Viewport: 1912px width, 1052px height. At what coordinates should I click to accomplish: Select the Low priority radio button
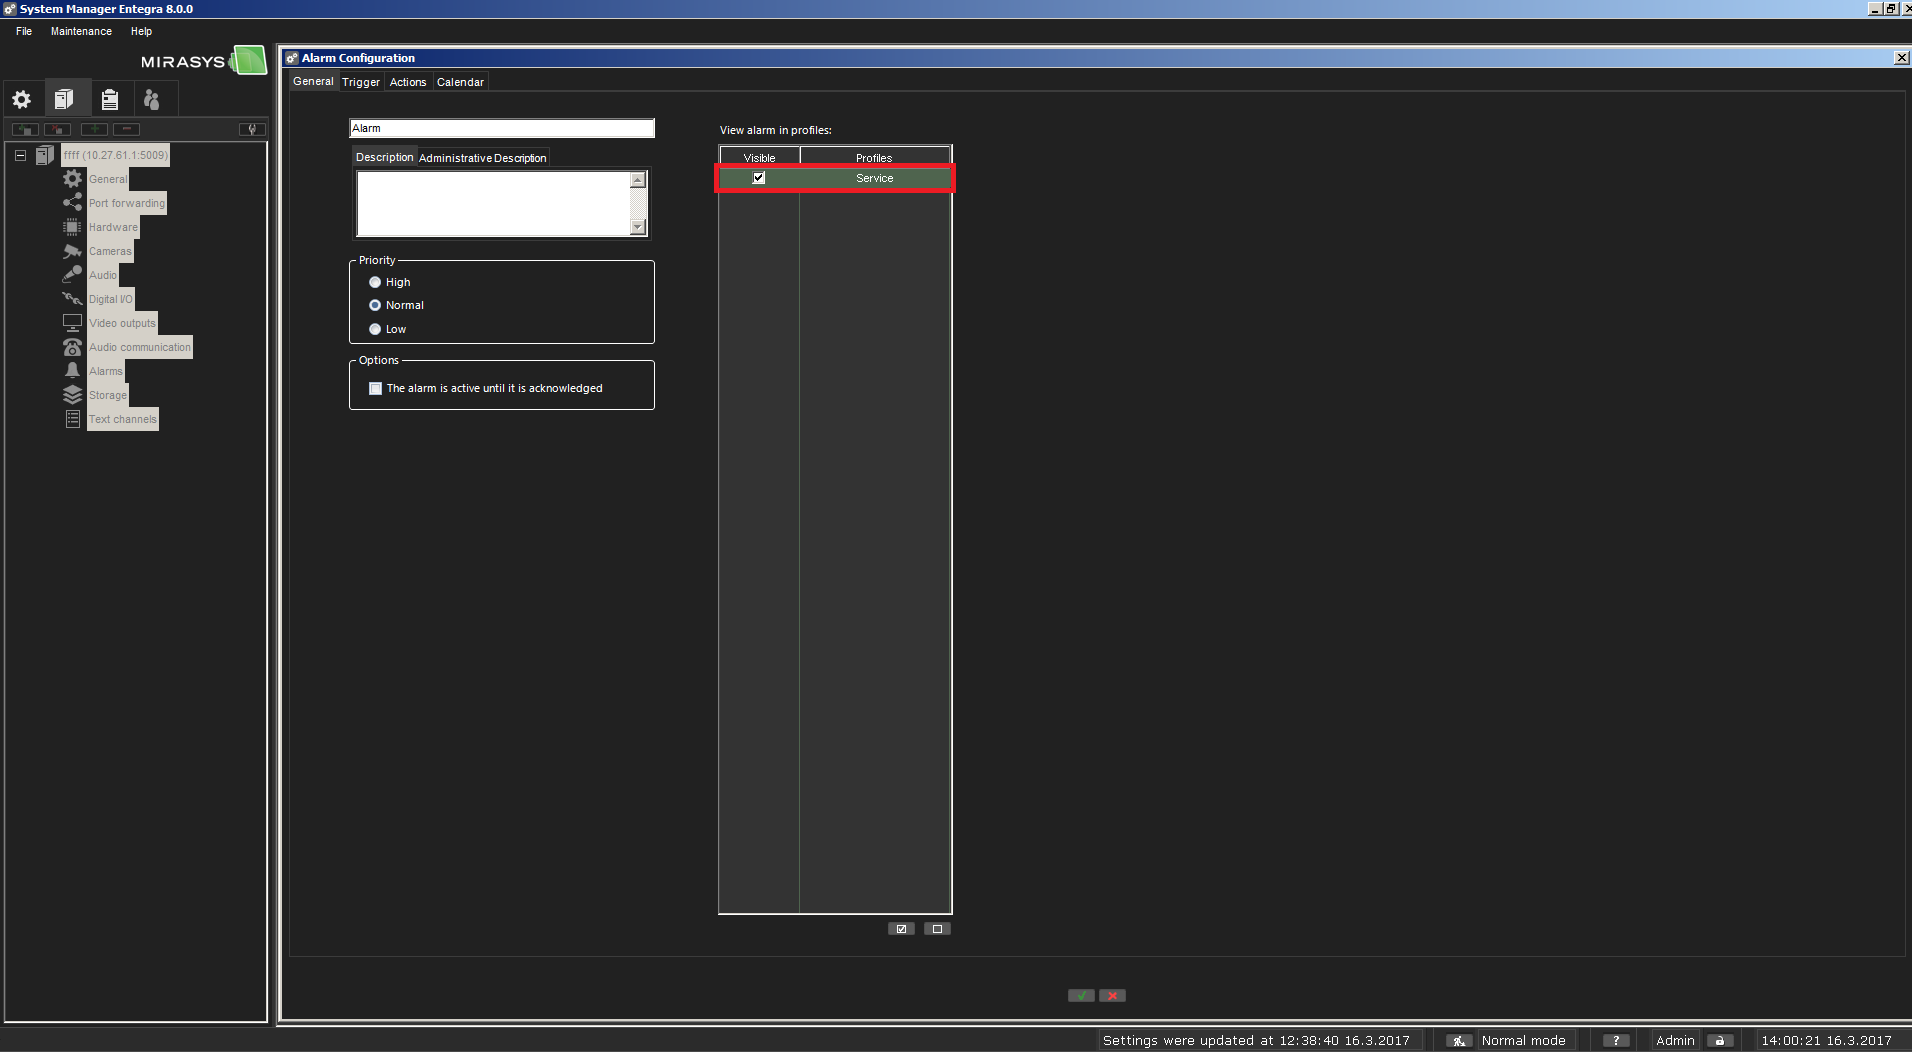pos(375,329)
